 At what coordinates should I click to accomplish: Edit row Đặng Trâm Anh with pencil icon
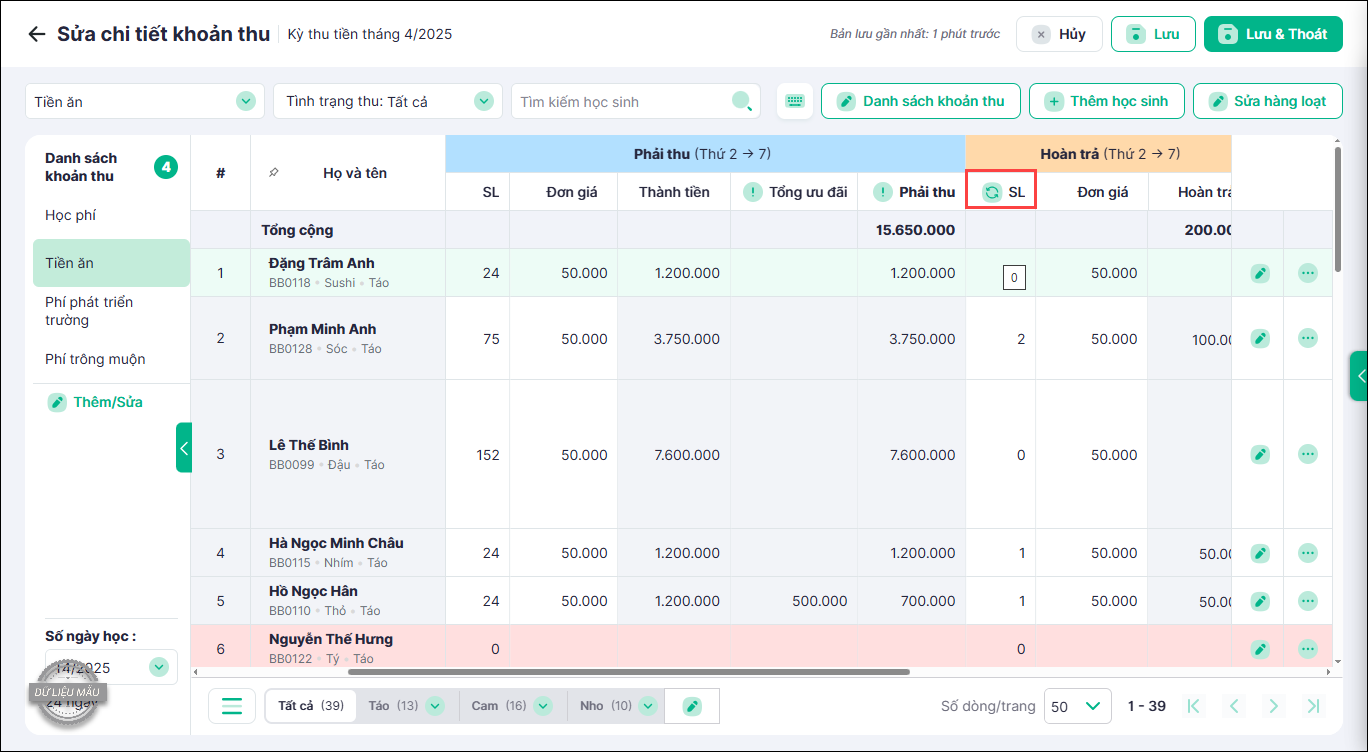[x=1260, y=273]
